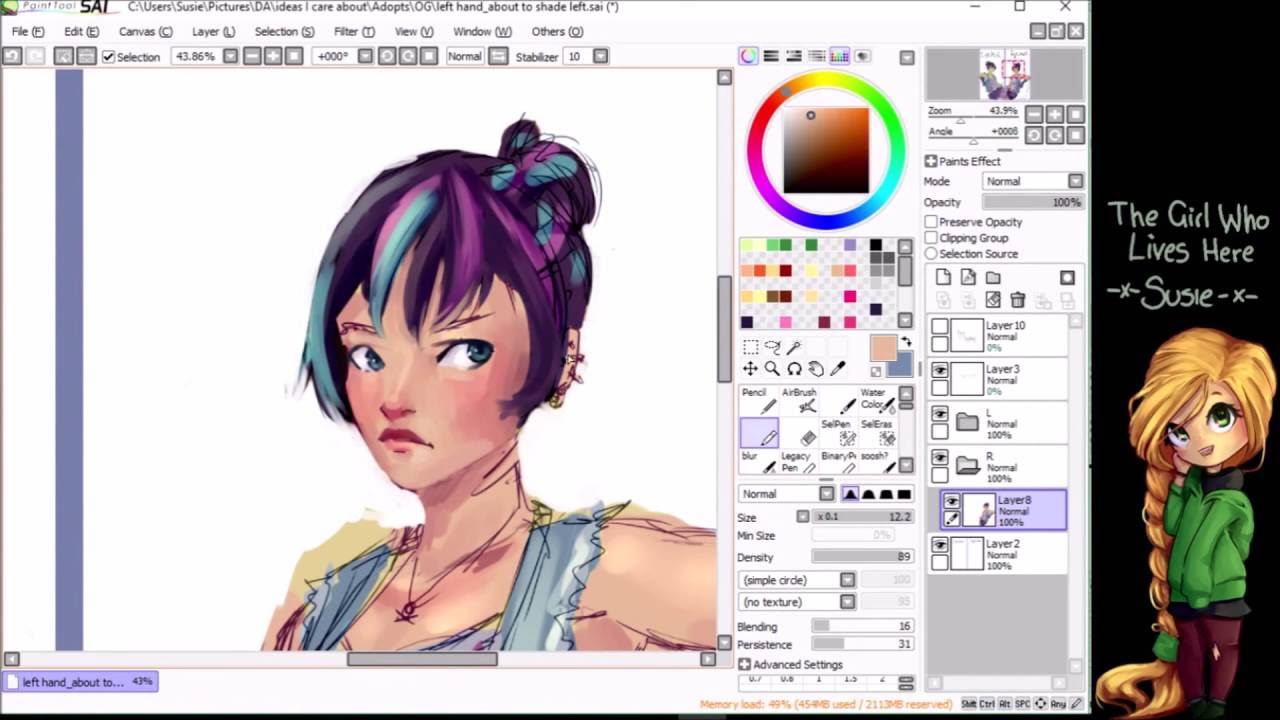Click the delete layer trash icon
Image resolution: width=1280 pixels, height=720 pixels.
(1017, 300)
